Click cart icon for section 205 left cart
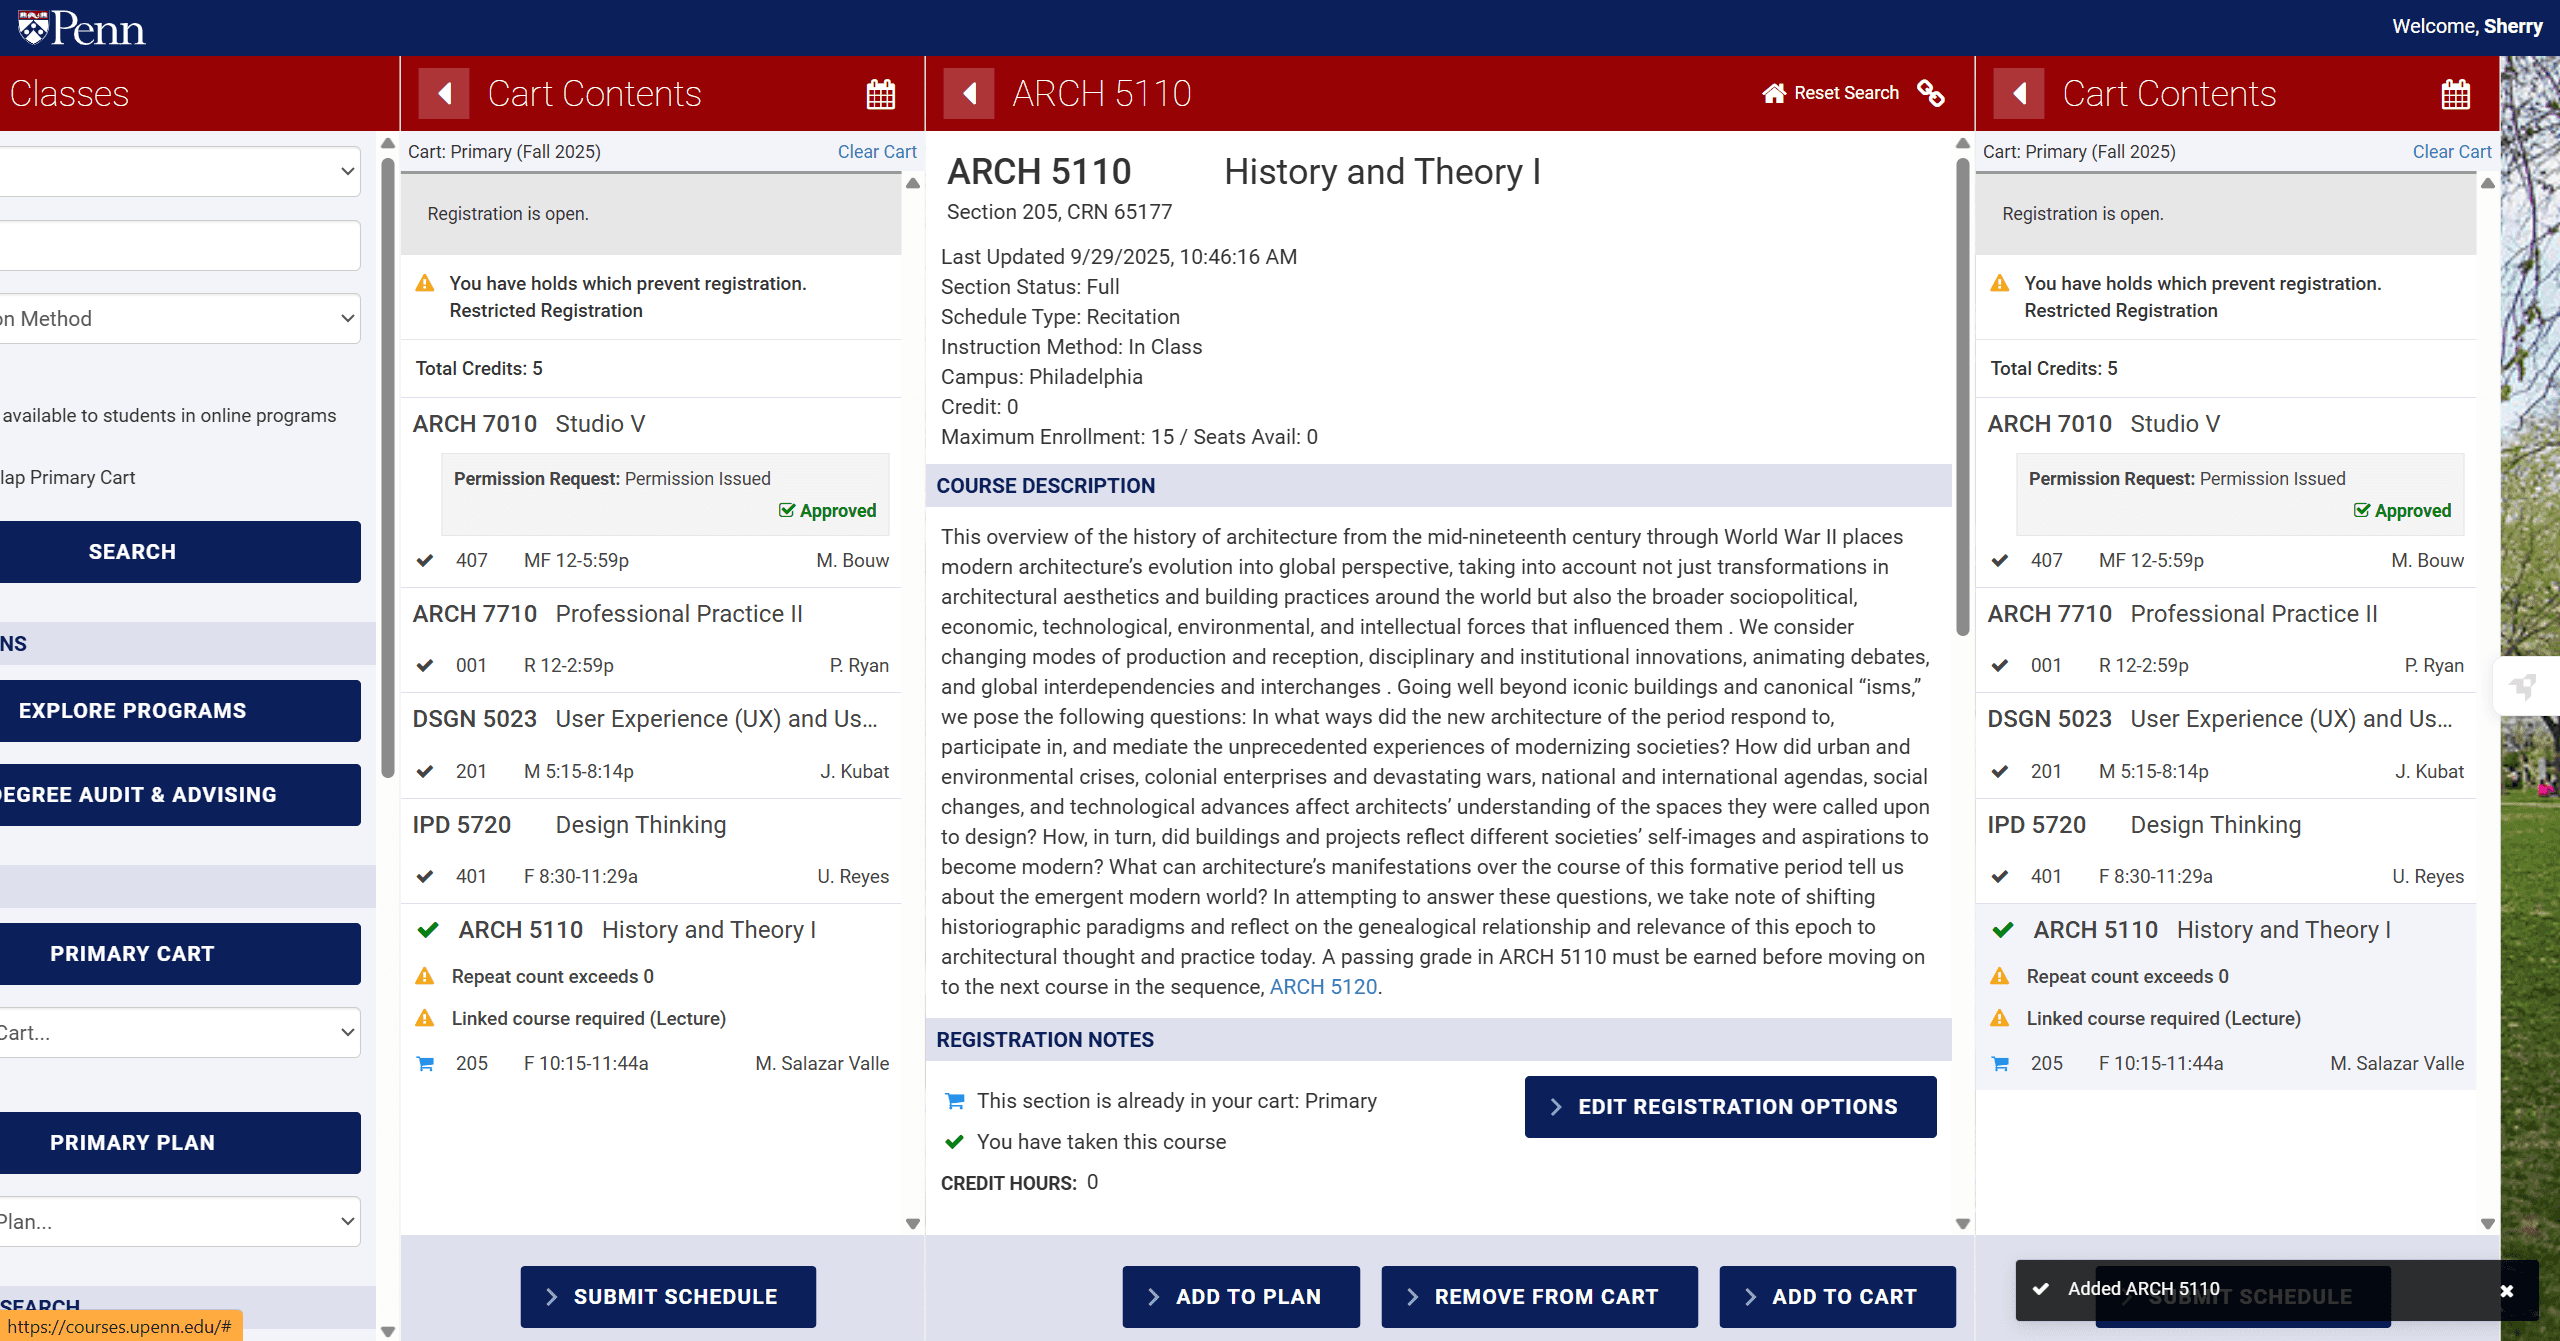Screen dimensions: 2560x1341 (425, 1064)
